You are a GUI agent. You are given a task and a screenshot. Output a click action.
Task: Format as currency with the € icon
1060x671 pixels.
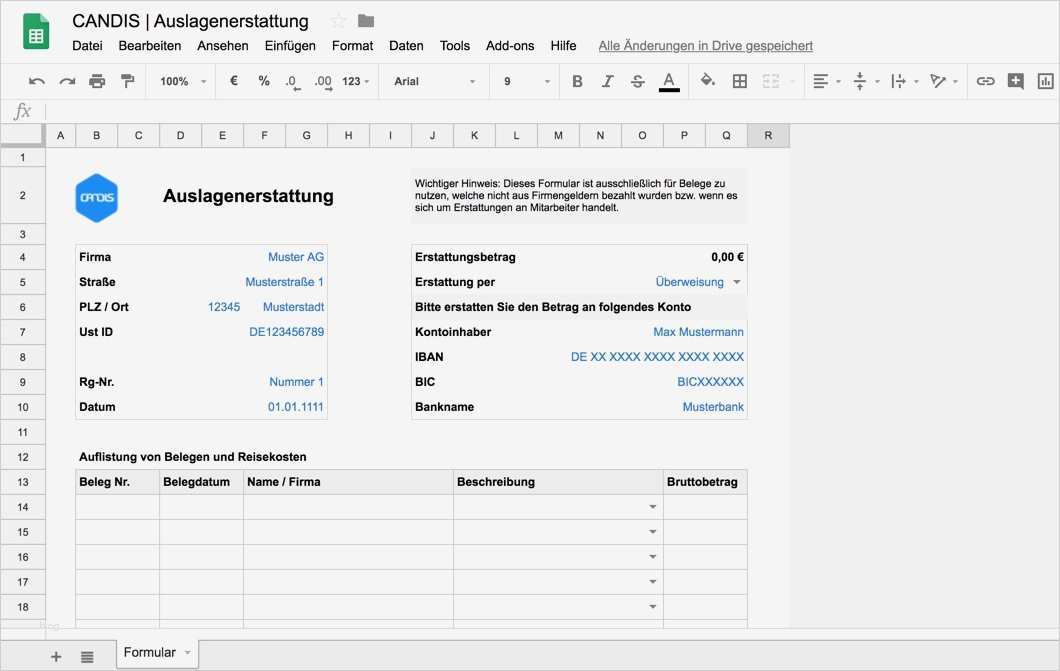pos(233,81)
